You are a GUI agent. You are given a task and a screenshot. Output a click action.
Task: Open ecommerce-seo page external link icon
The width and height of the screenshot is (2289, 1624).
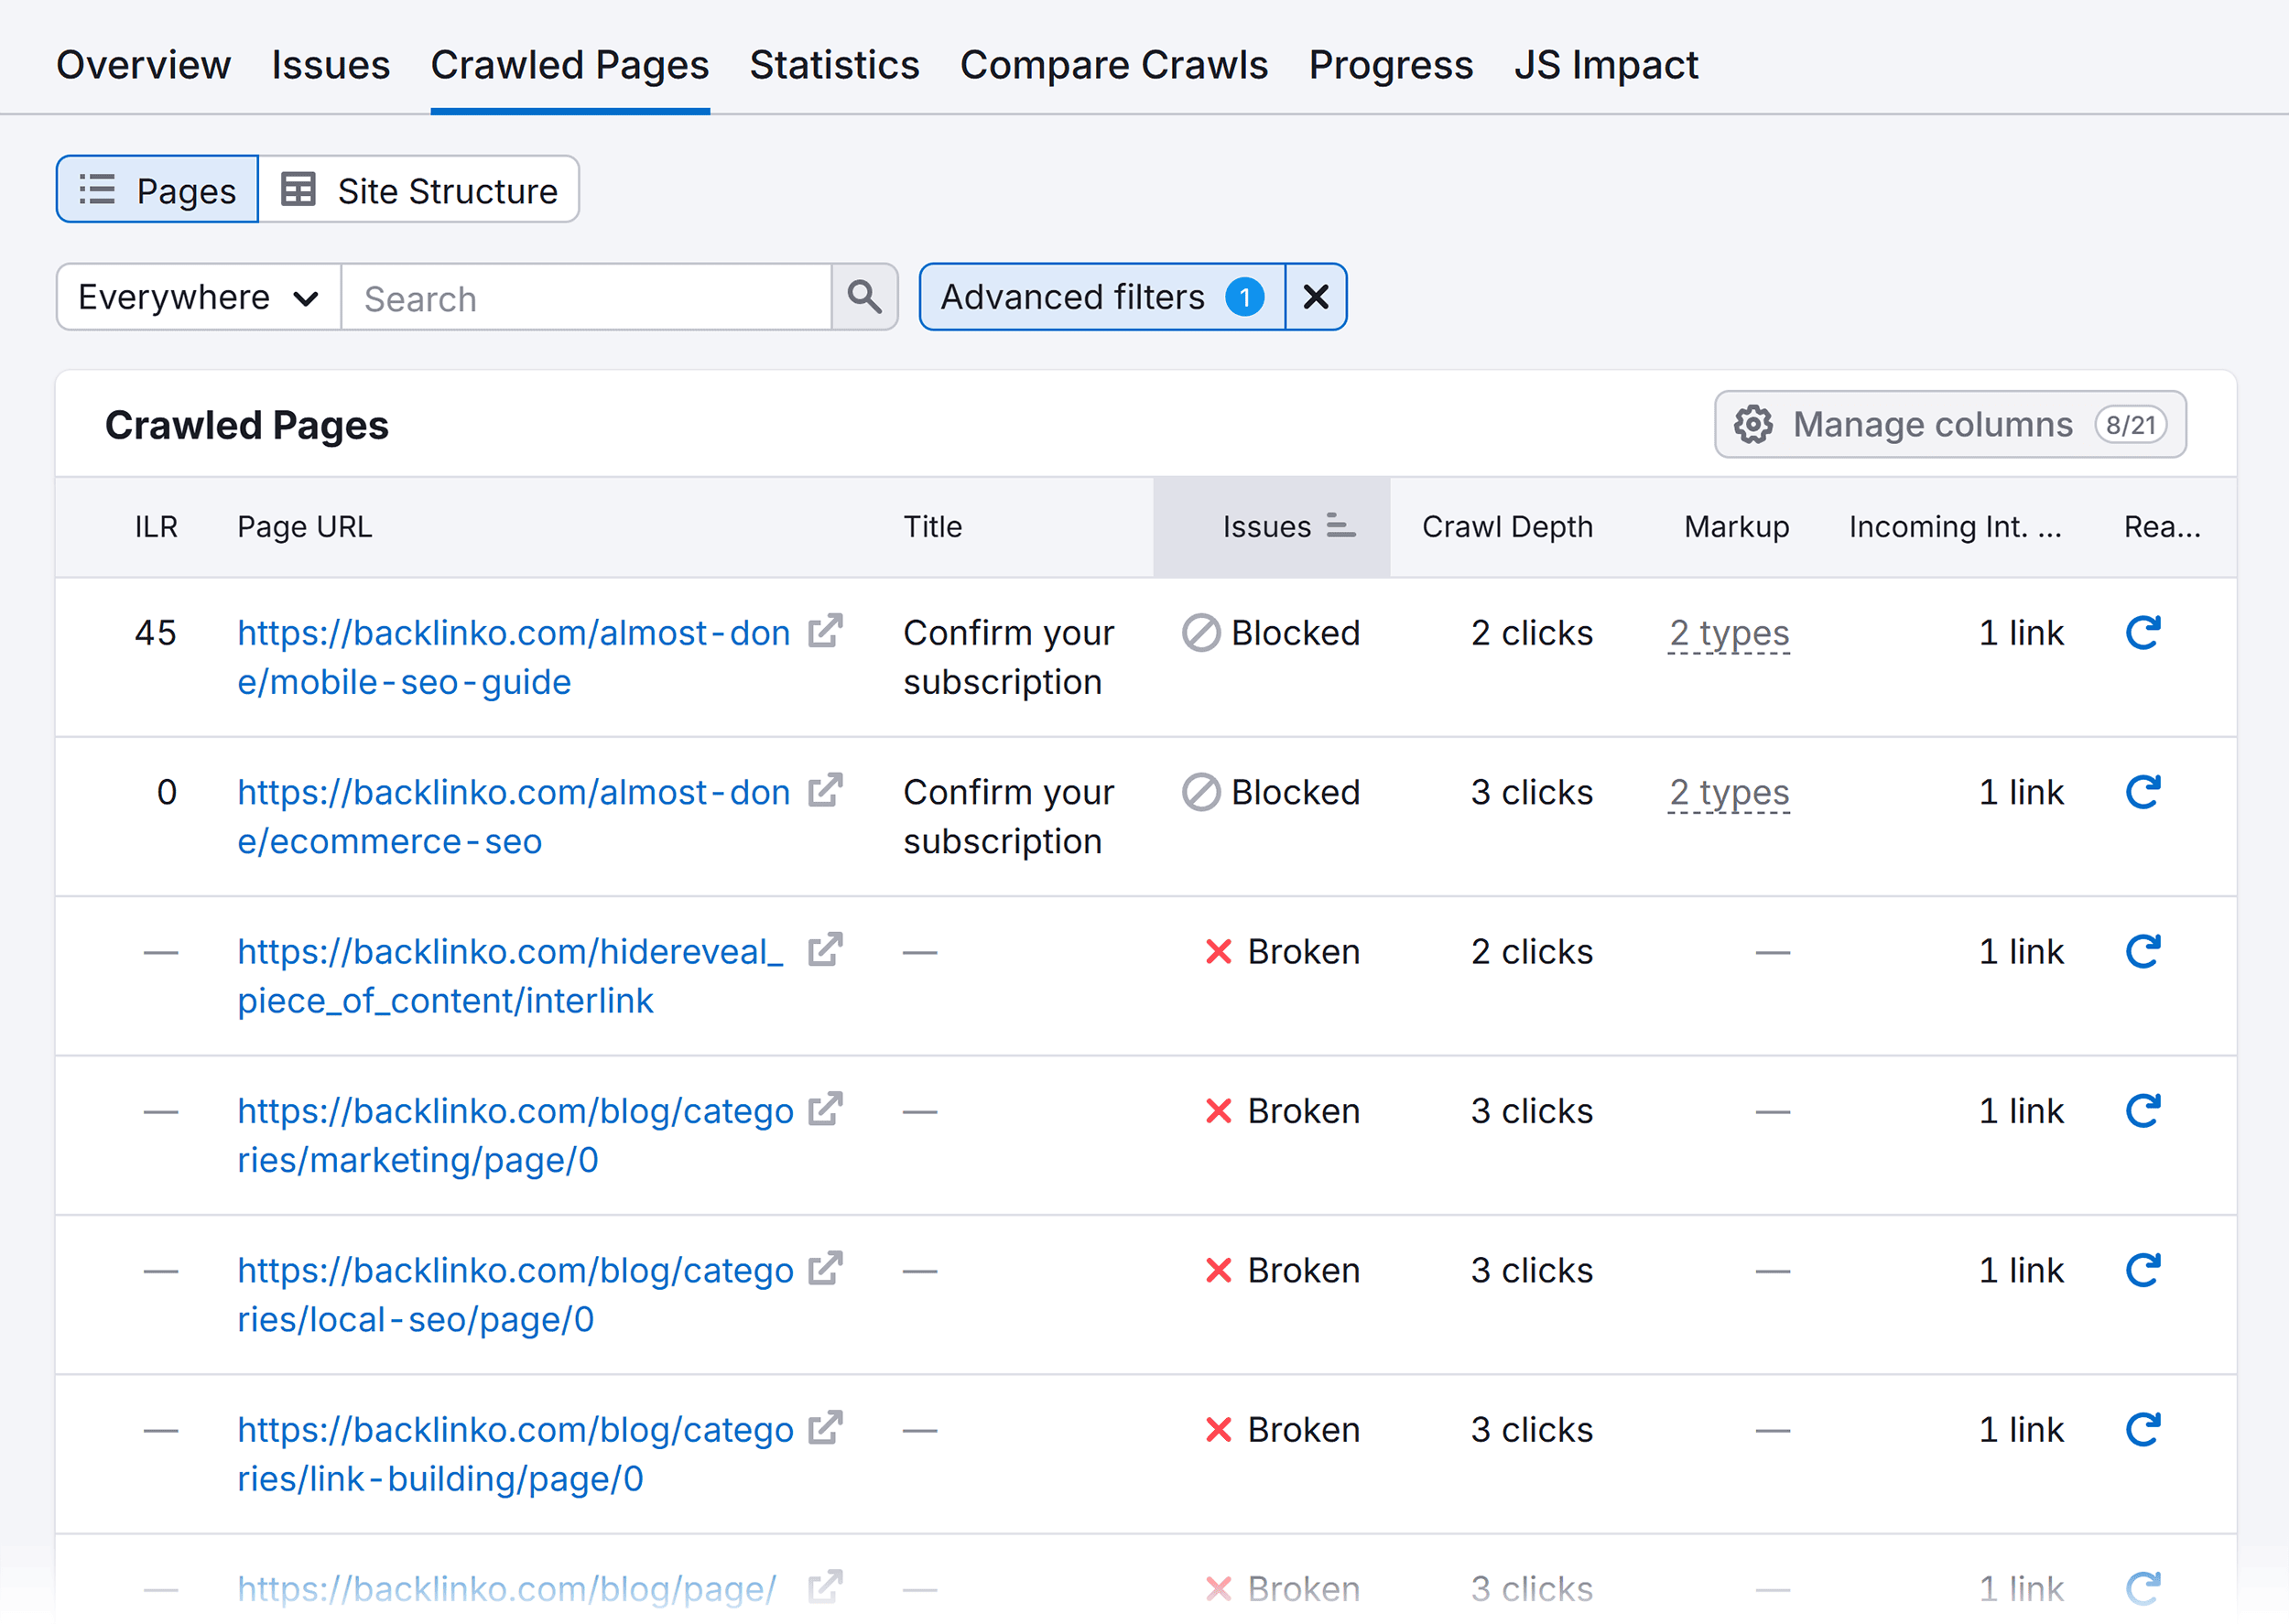[x=825, y=790]
